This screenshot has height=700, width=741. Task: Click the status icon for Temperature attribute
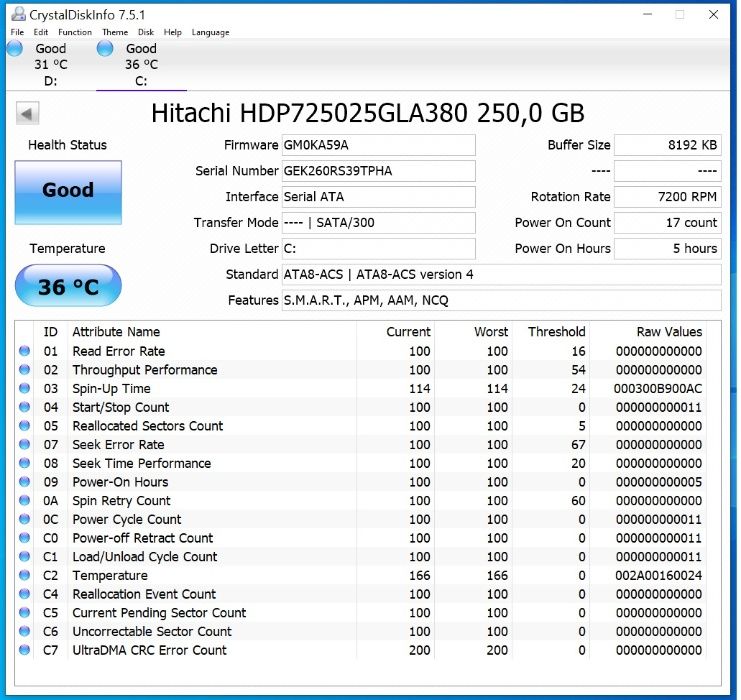pyautogui.click(x=25, y=576)
